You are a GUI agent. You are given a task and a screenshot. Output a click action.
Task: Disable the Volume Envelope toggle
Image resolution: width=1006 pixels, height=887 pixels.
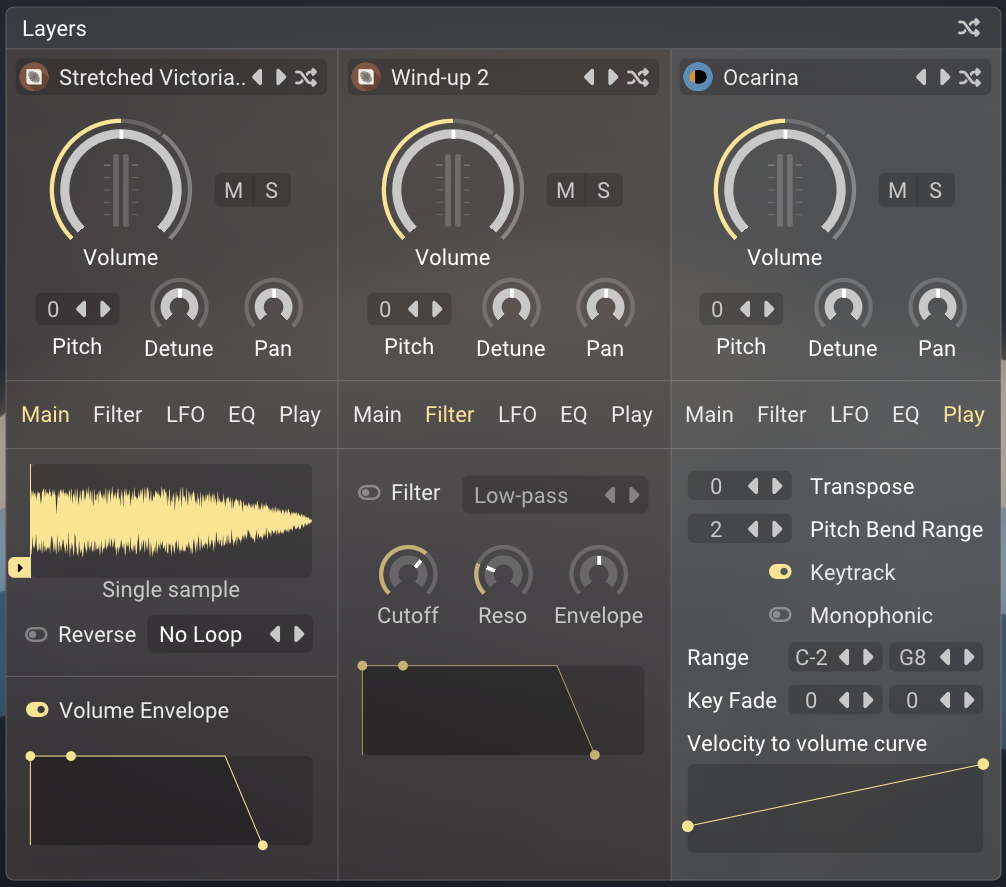click(x=38, y=710)
